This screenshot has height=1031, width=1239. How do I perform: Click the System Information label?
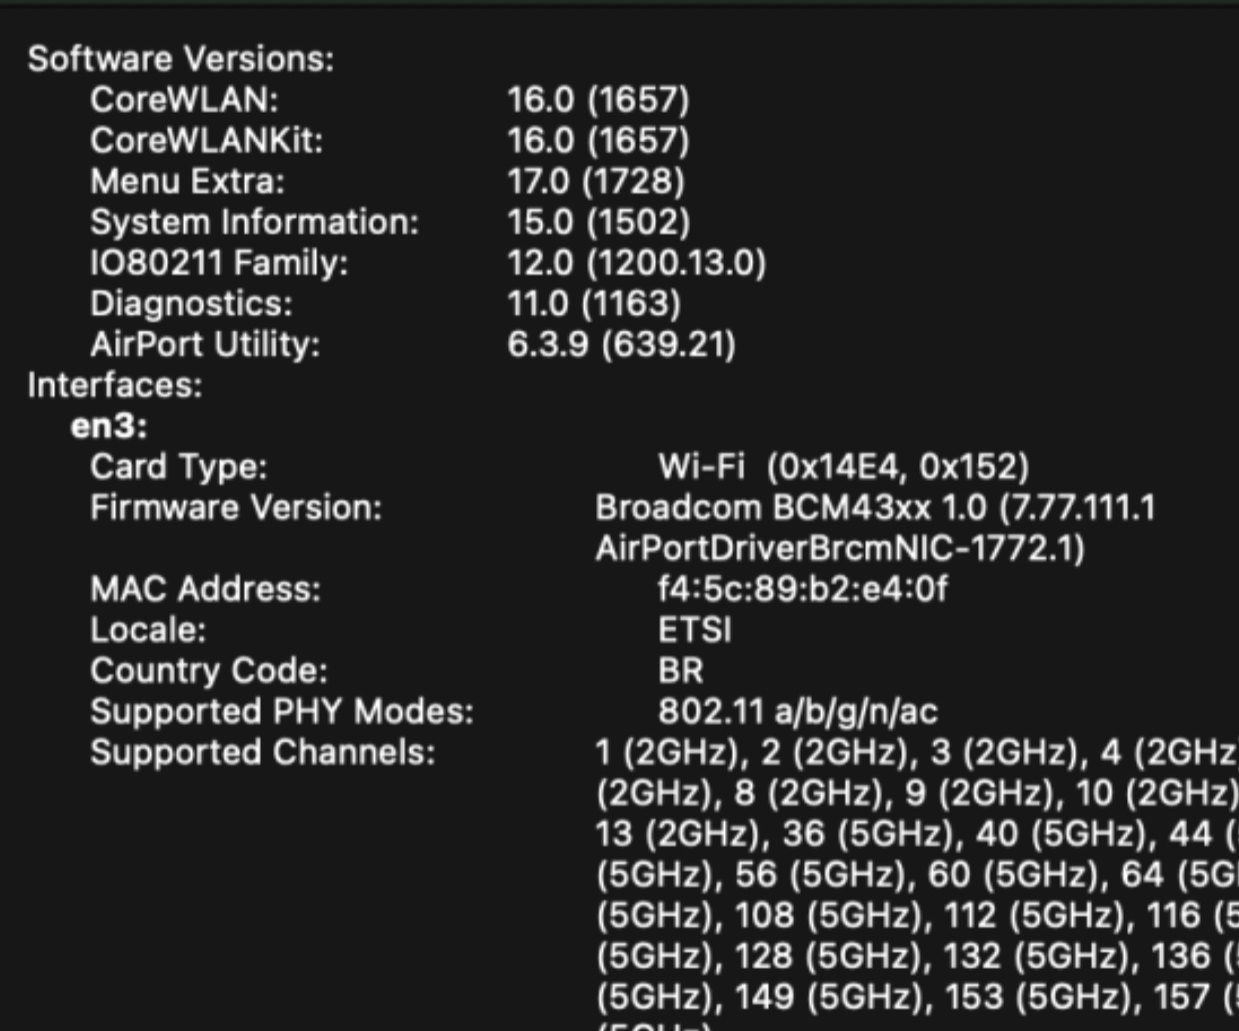[x=254, y=222]
